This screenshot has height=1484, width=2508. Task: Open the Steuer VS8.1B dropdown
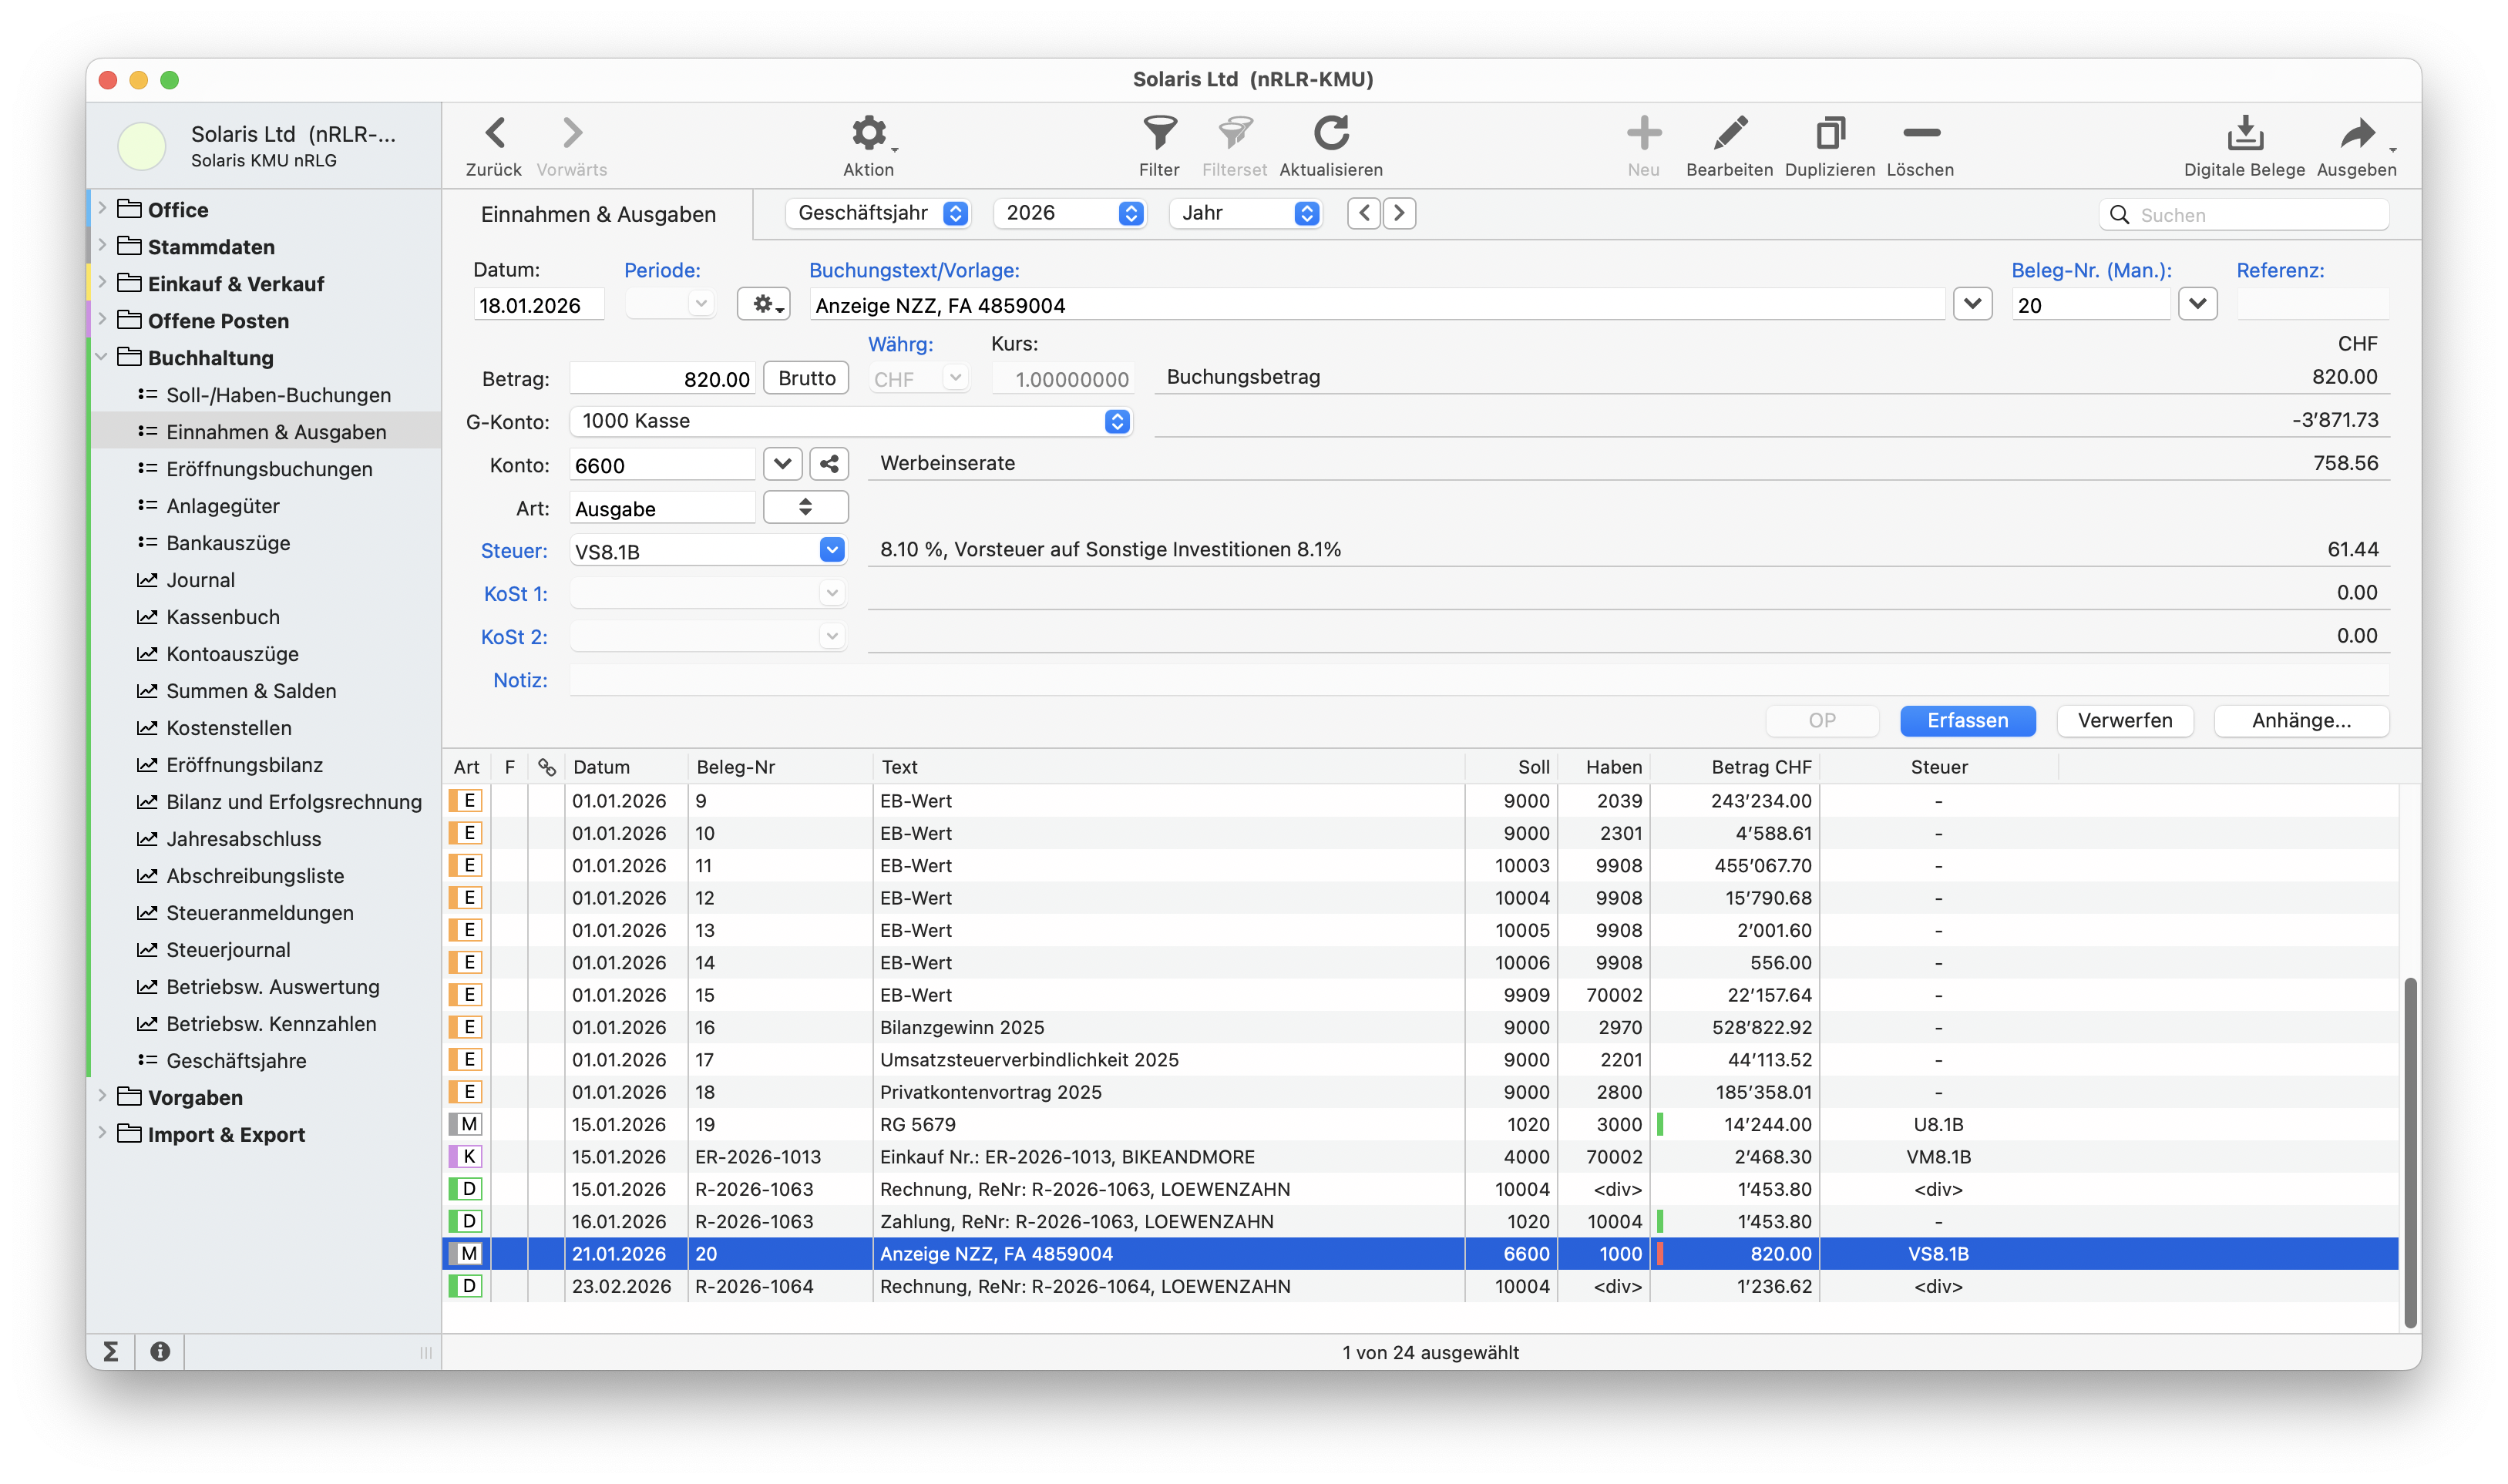[x=831, y=550]
